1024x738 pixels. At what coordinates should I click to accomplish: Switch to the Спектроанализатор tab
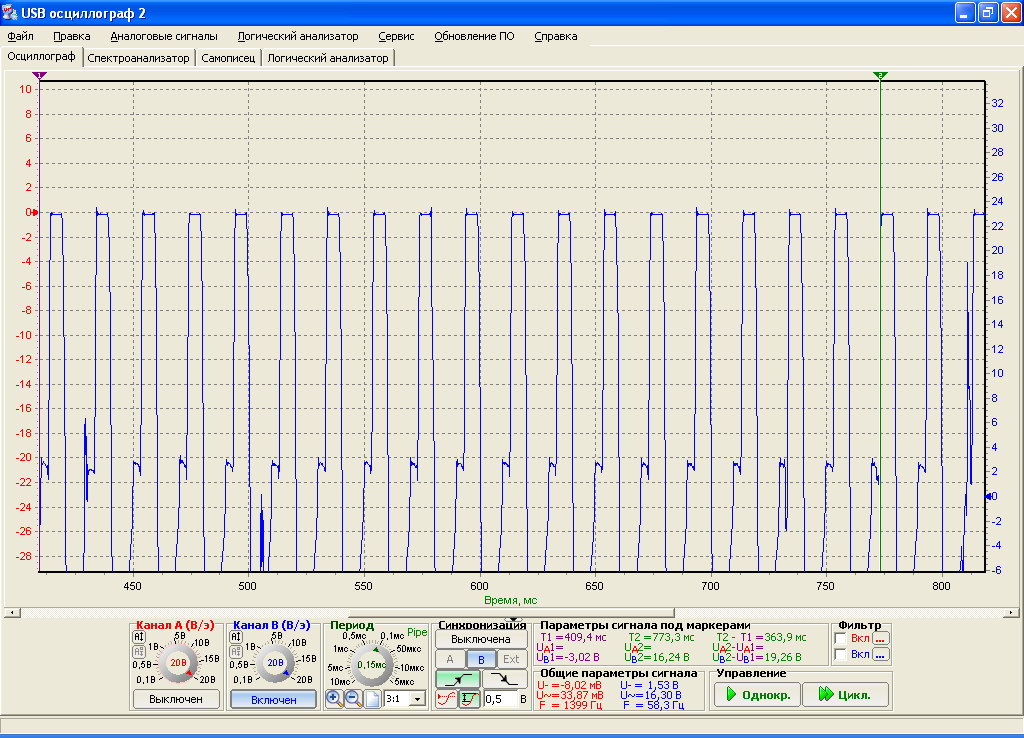click(x=138, y=58)
